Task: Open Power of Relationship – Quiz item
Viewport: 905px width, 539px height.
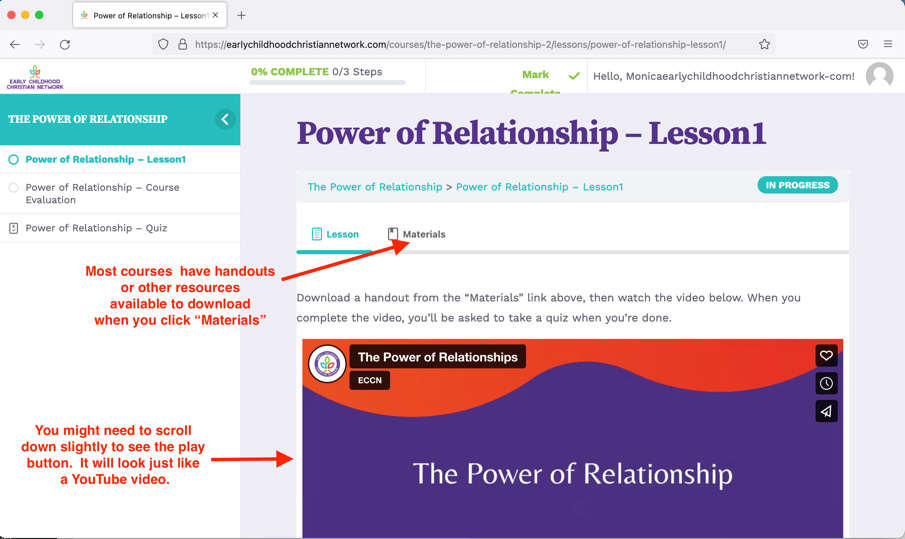Action: point(96,228)
